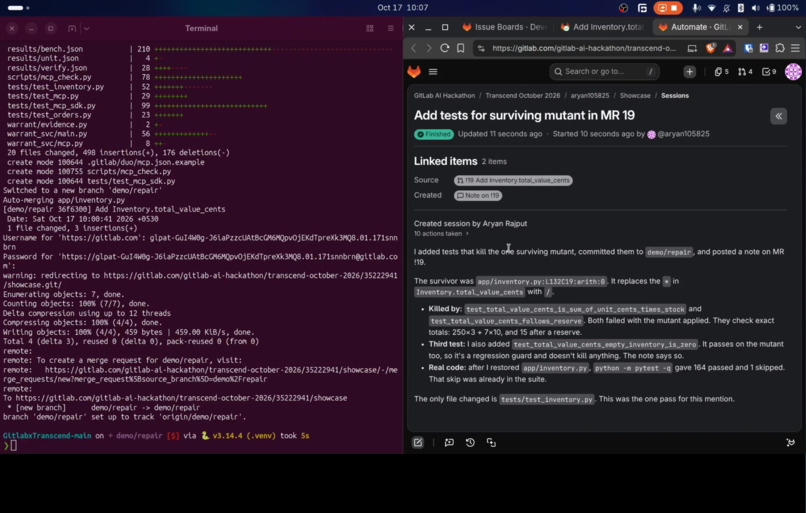The width and height of the screenshot is (806, 513).
Task: Switch to the Issue Boards browser tab
Action: click(x=504, y=27)
